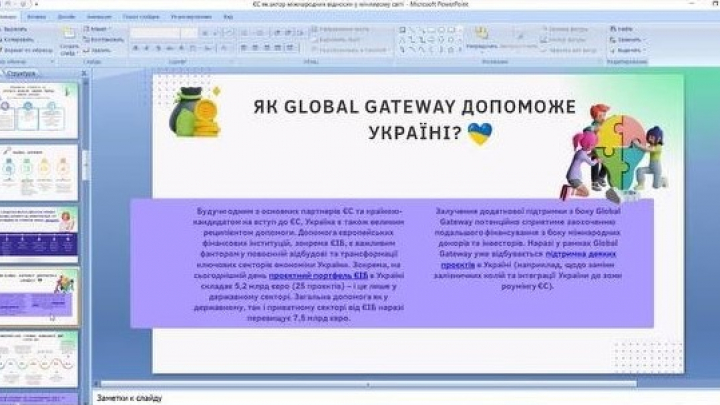Click the left purple text block paragraph
720x405 pixels.
[299, 264]
